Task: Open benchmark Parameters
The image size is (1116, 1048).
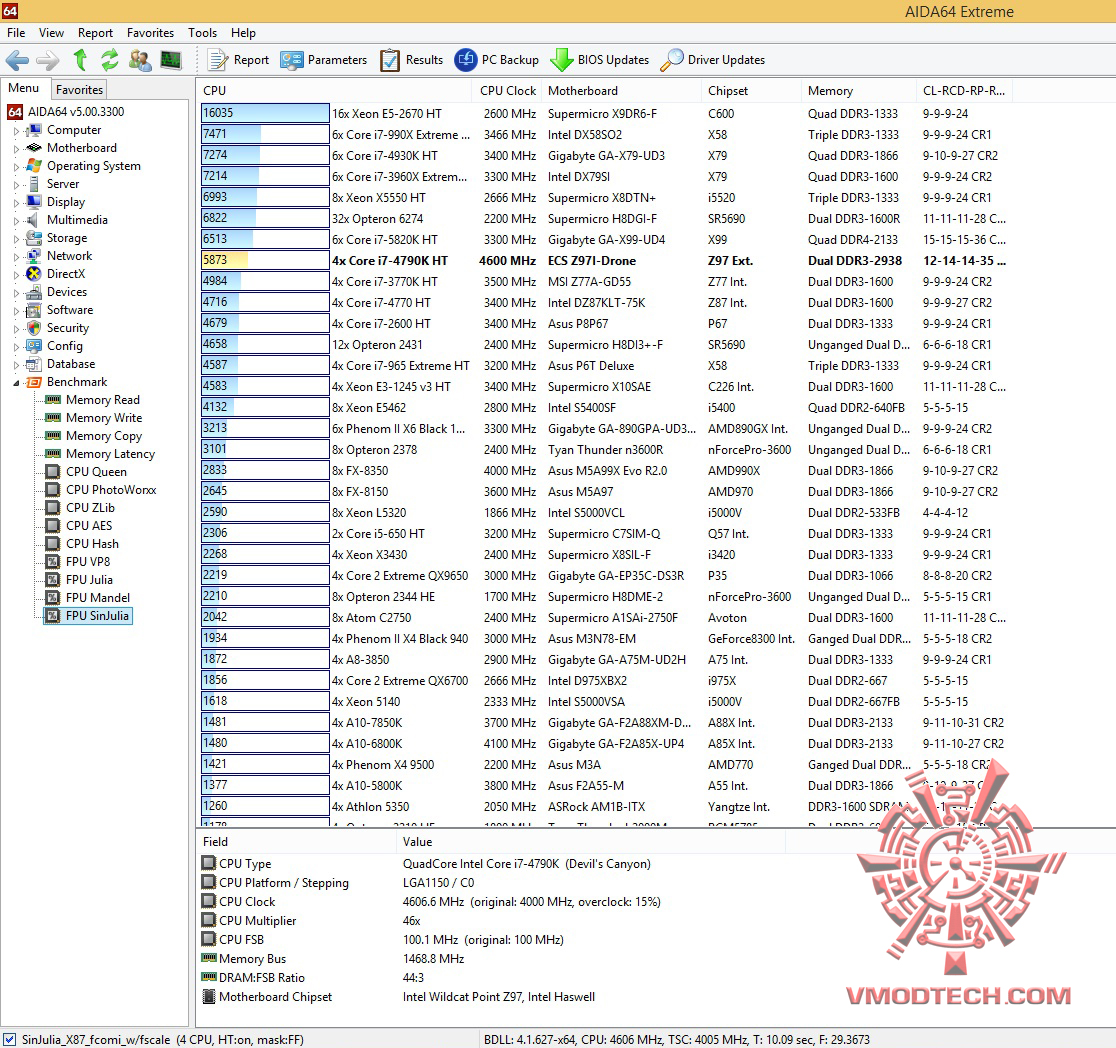Action: click(x=324, y=61)
